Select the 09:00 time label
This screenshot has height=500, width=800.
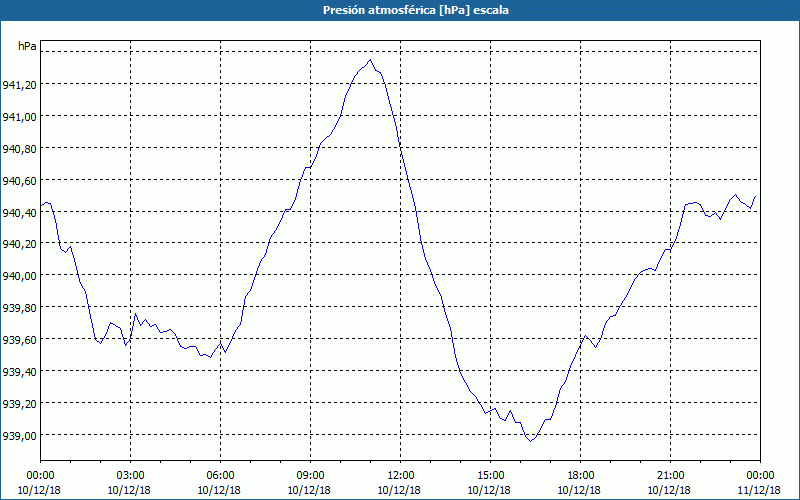coord(310,476)
